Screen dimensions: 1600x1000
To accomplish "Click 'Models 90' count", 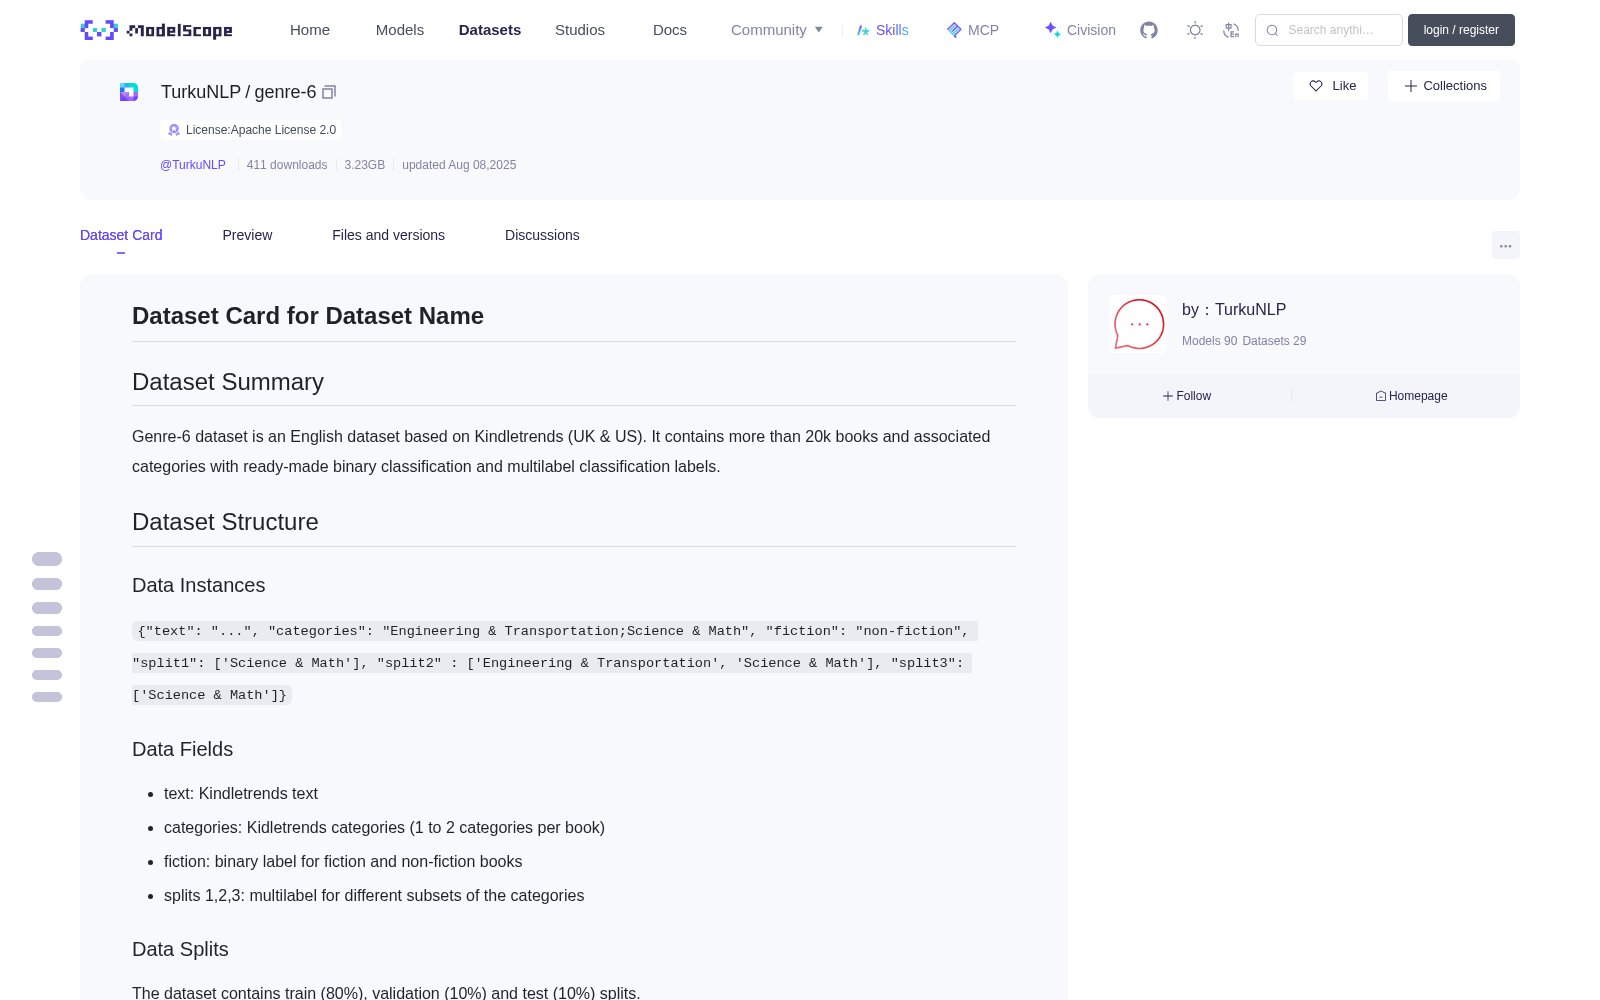I will (1209, 341).
